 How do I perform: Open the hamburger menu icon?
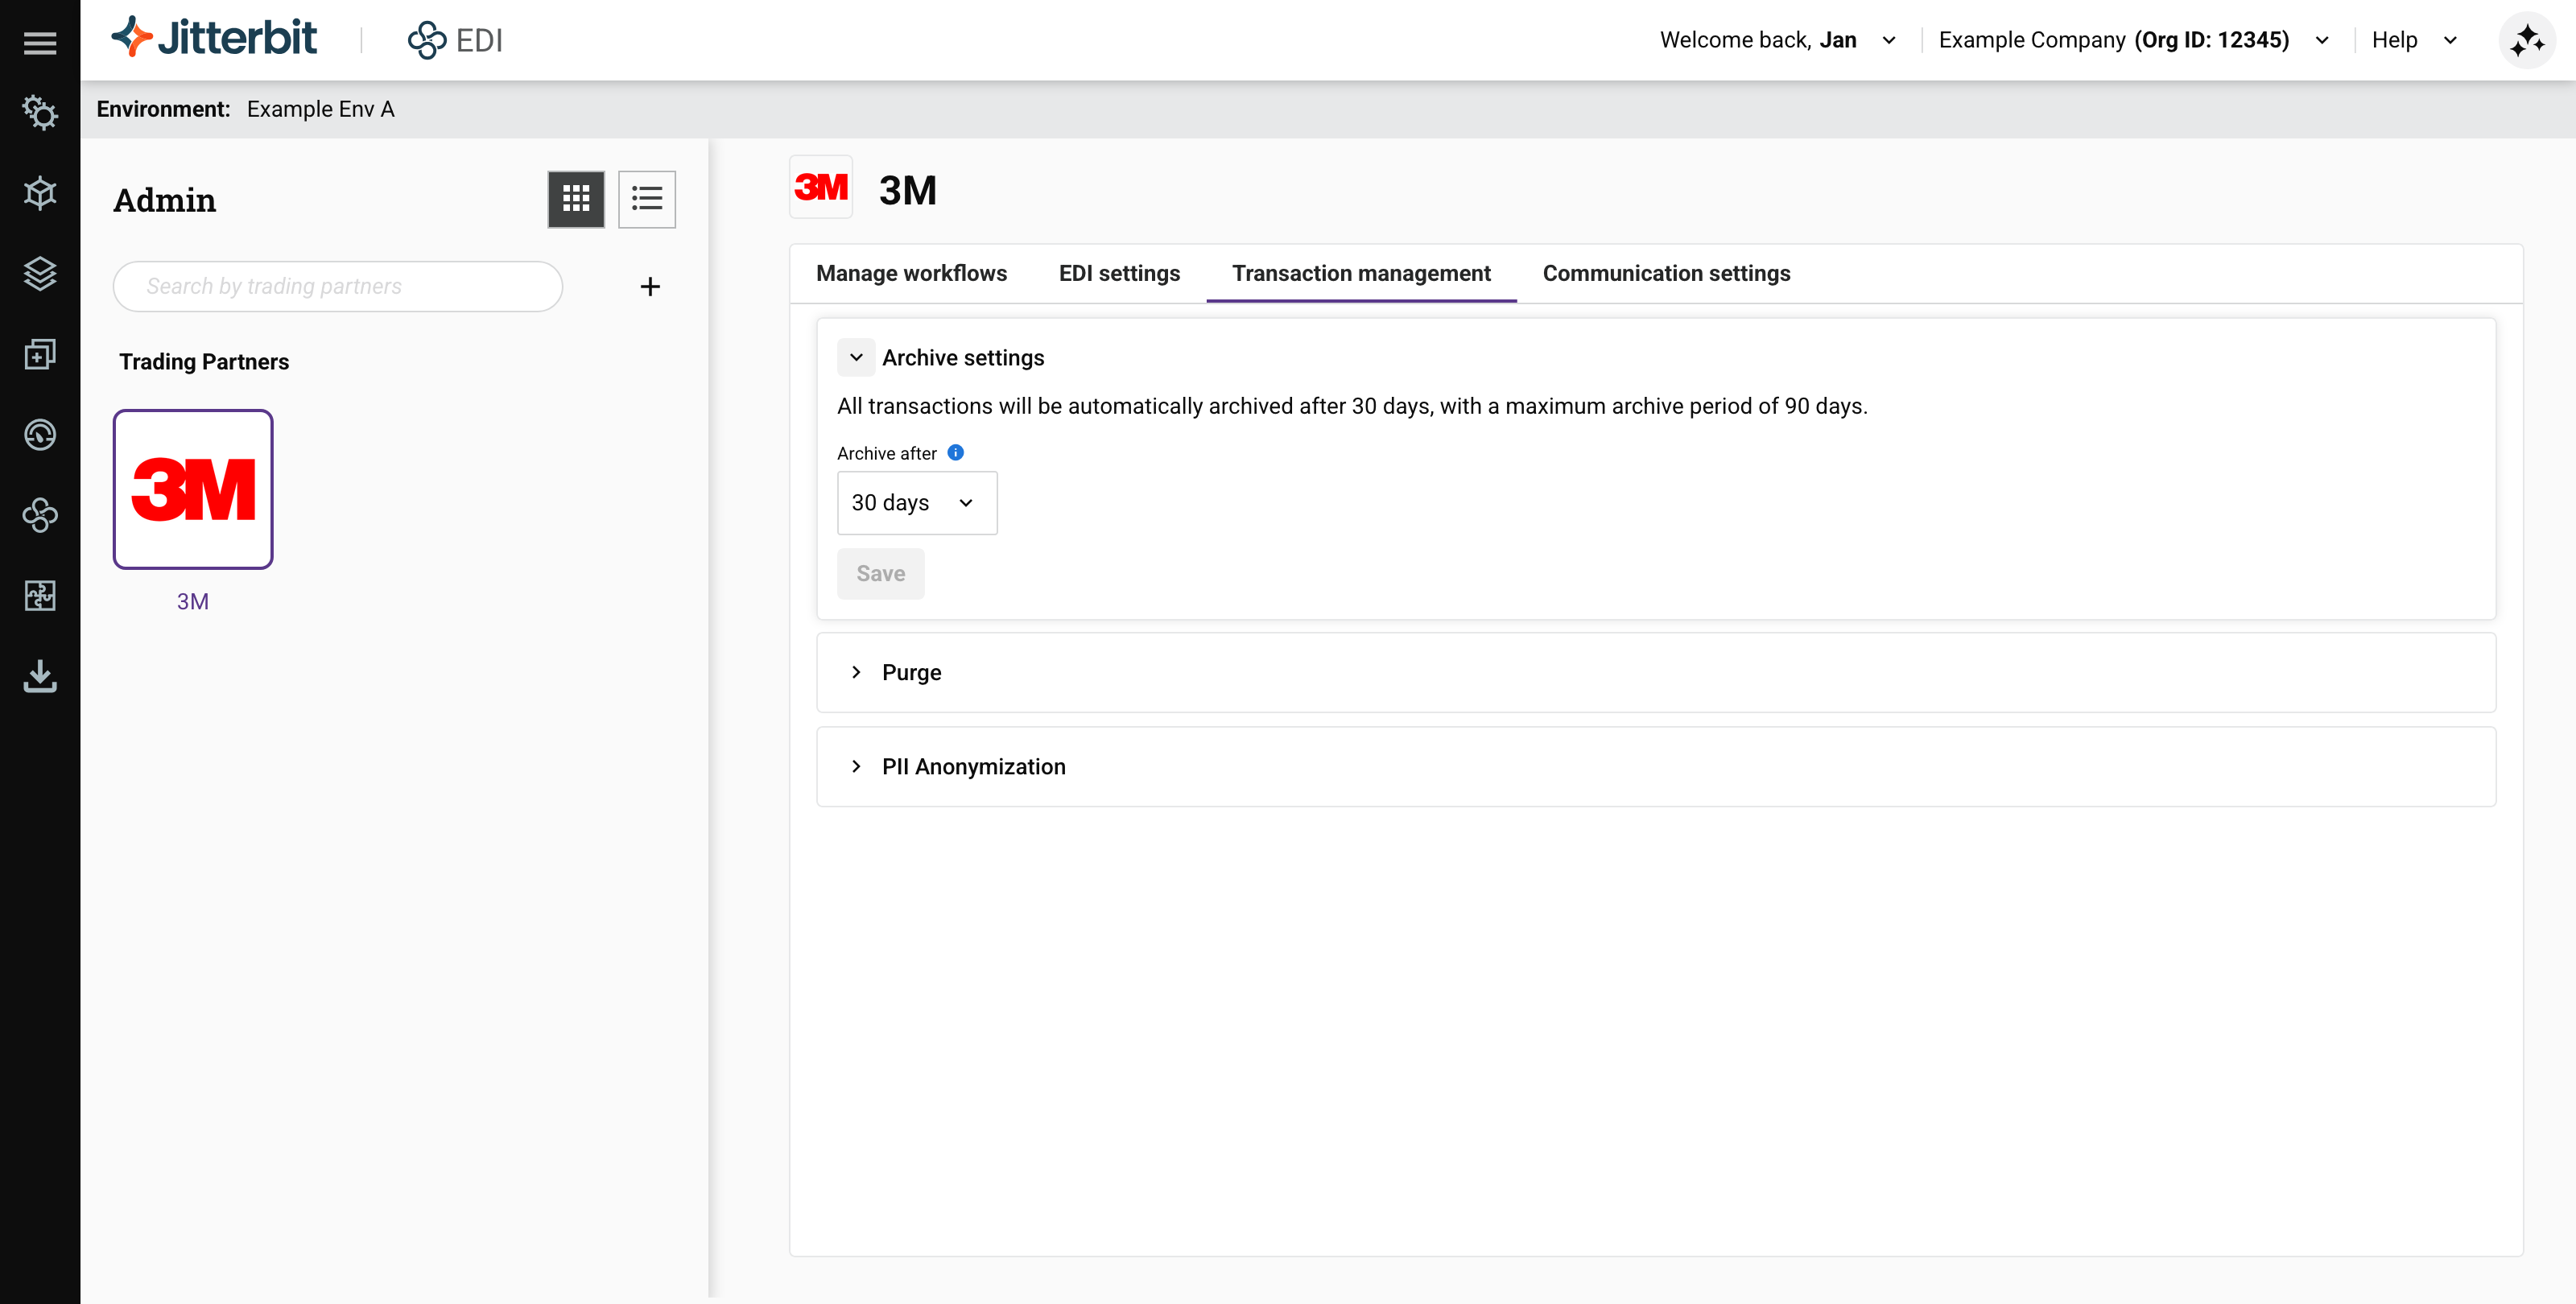click(x=40, y=42)
